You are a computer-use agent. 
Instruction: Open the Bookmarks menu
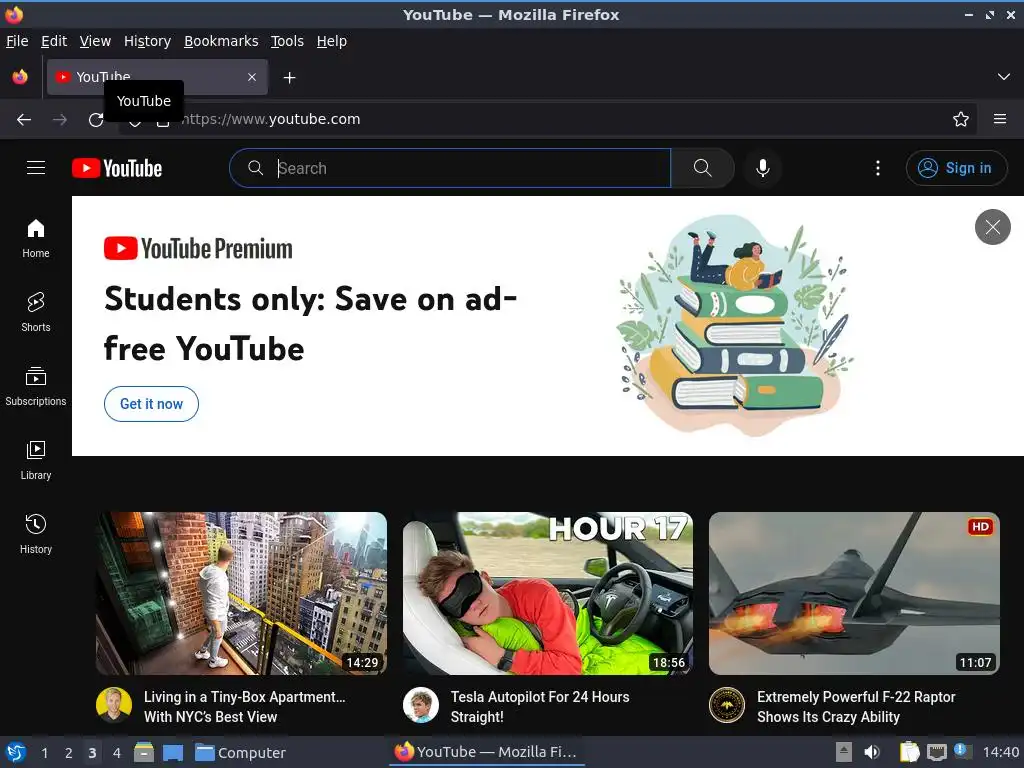(x=221, y=41)
